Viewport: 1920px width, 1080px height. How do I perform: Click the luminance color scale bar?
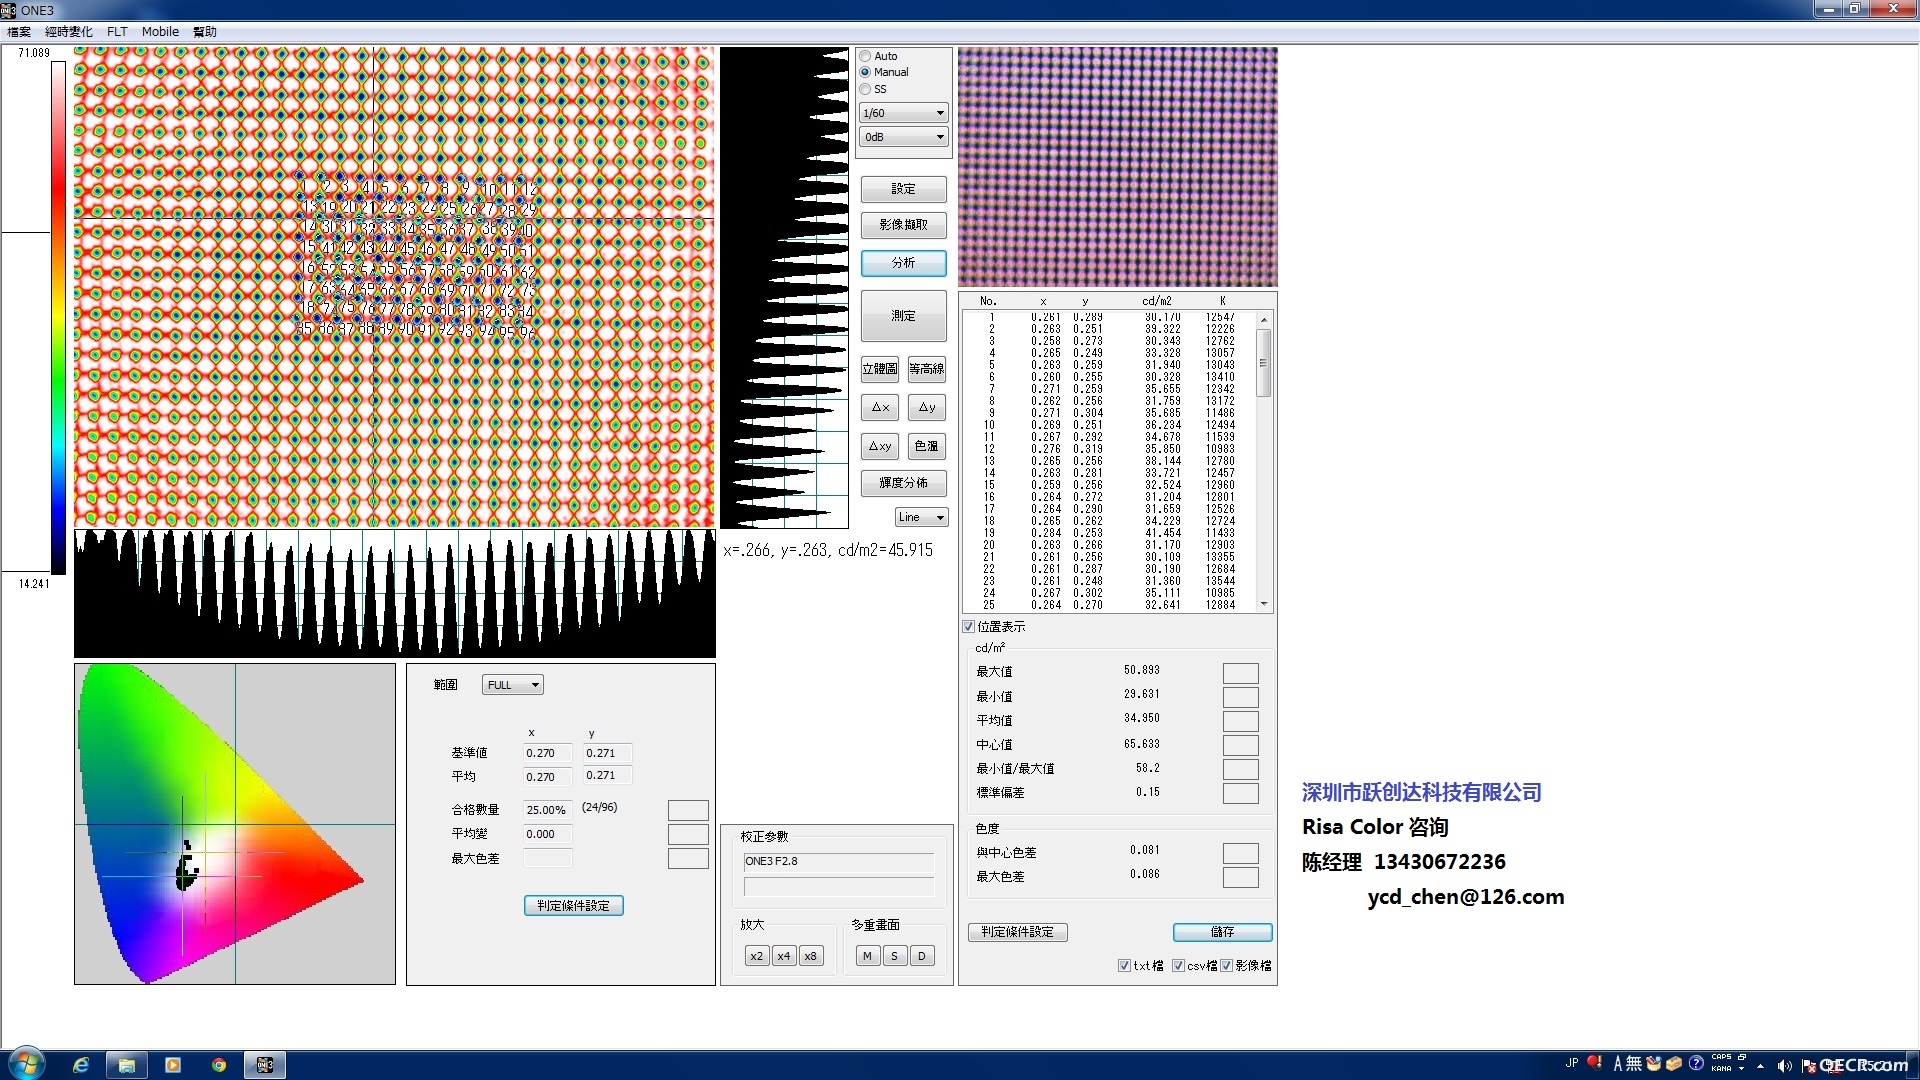pyautogui.click(x=59, y=318)
